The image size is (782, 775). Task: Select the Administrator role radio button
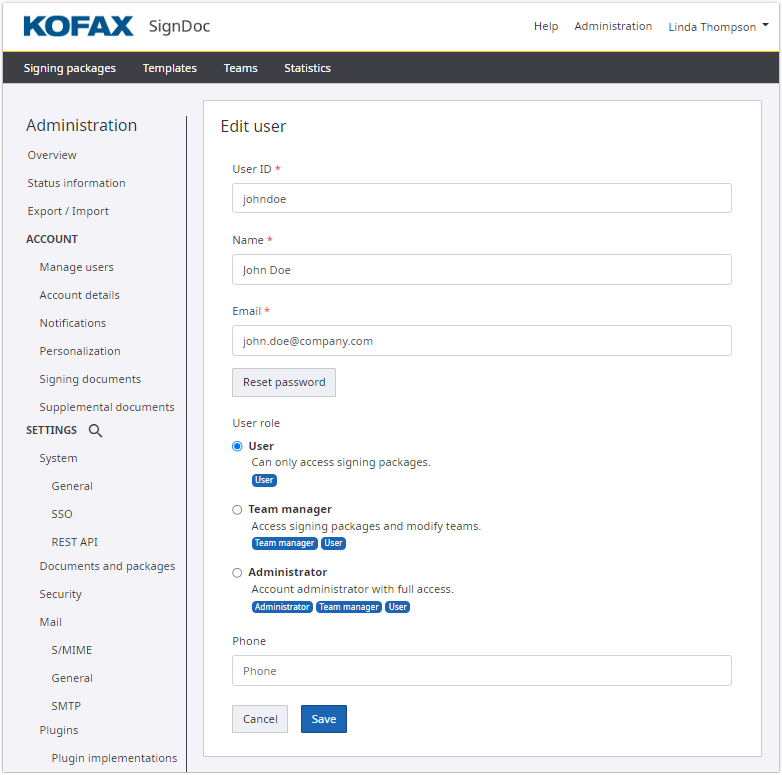pos(237,573)
